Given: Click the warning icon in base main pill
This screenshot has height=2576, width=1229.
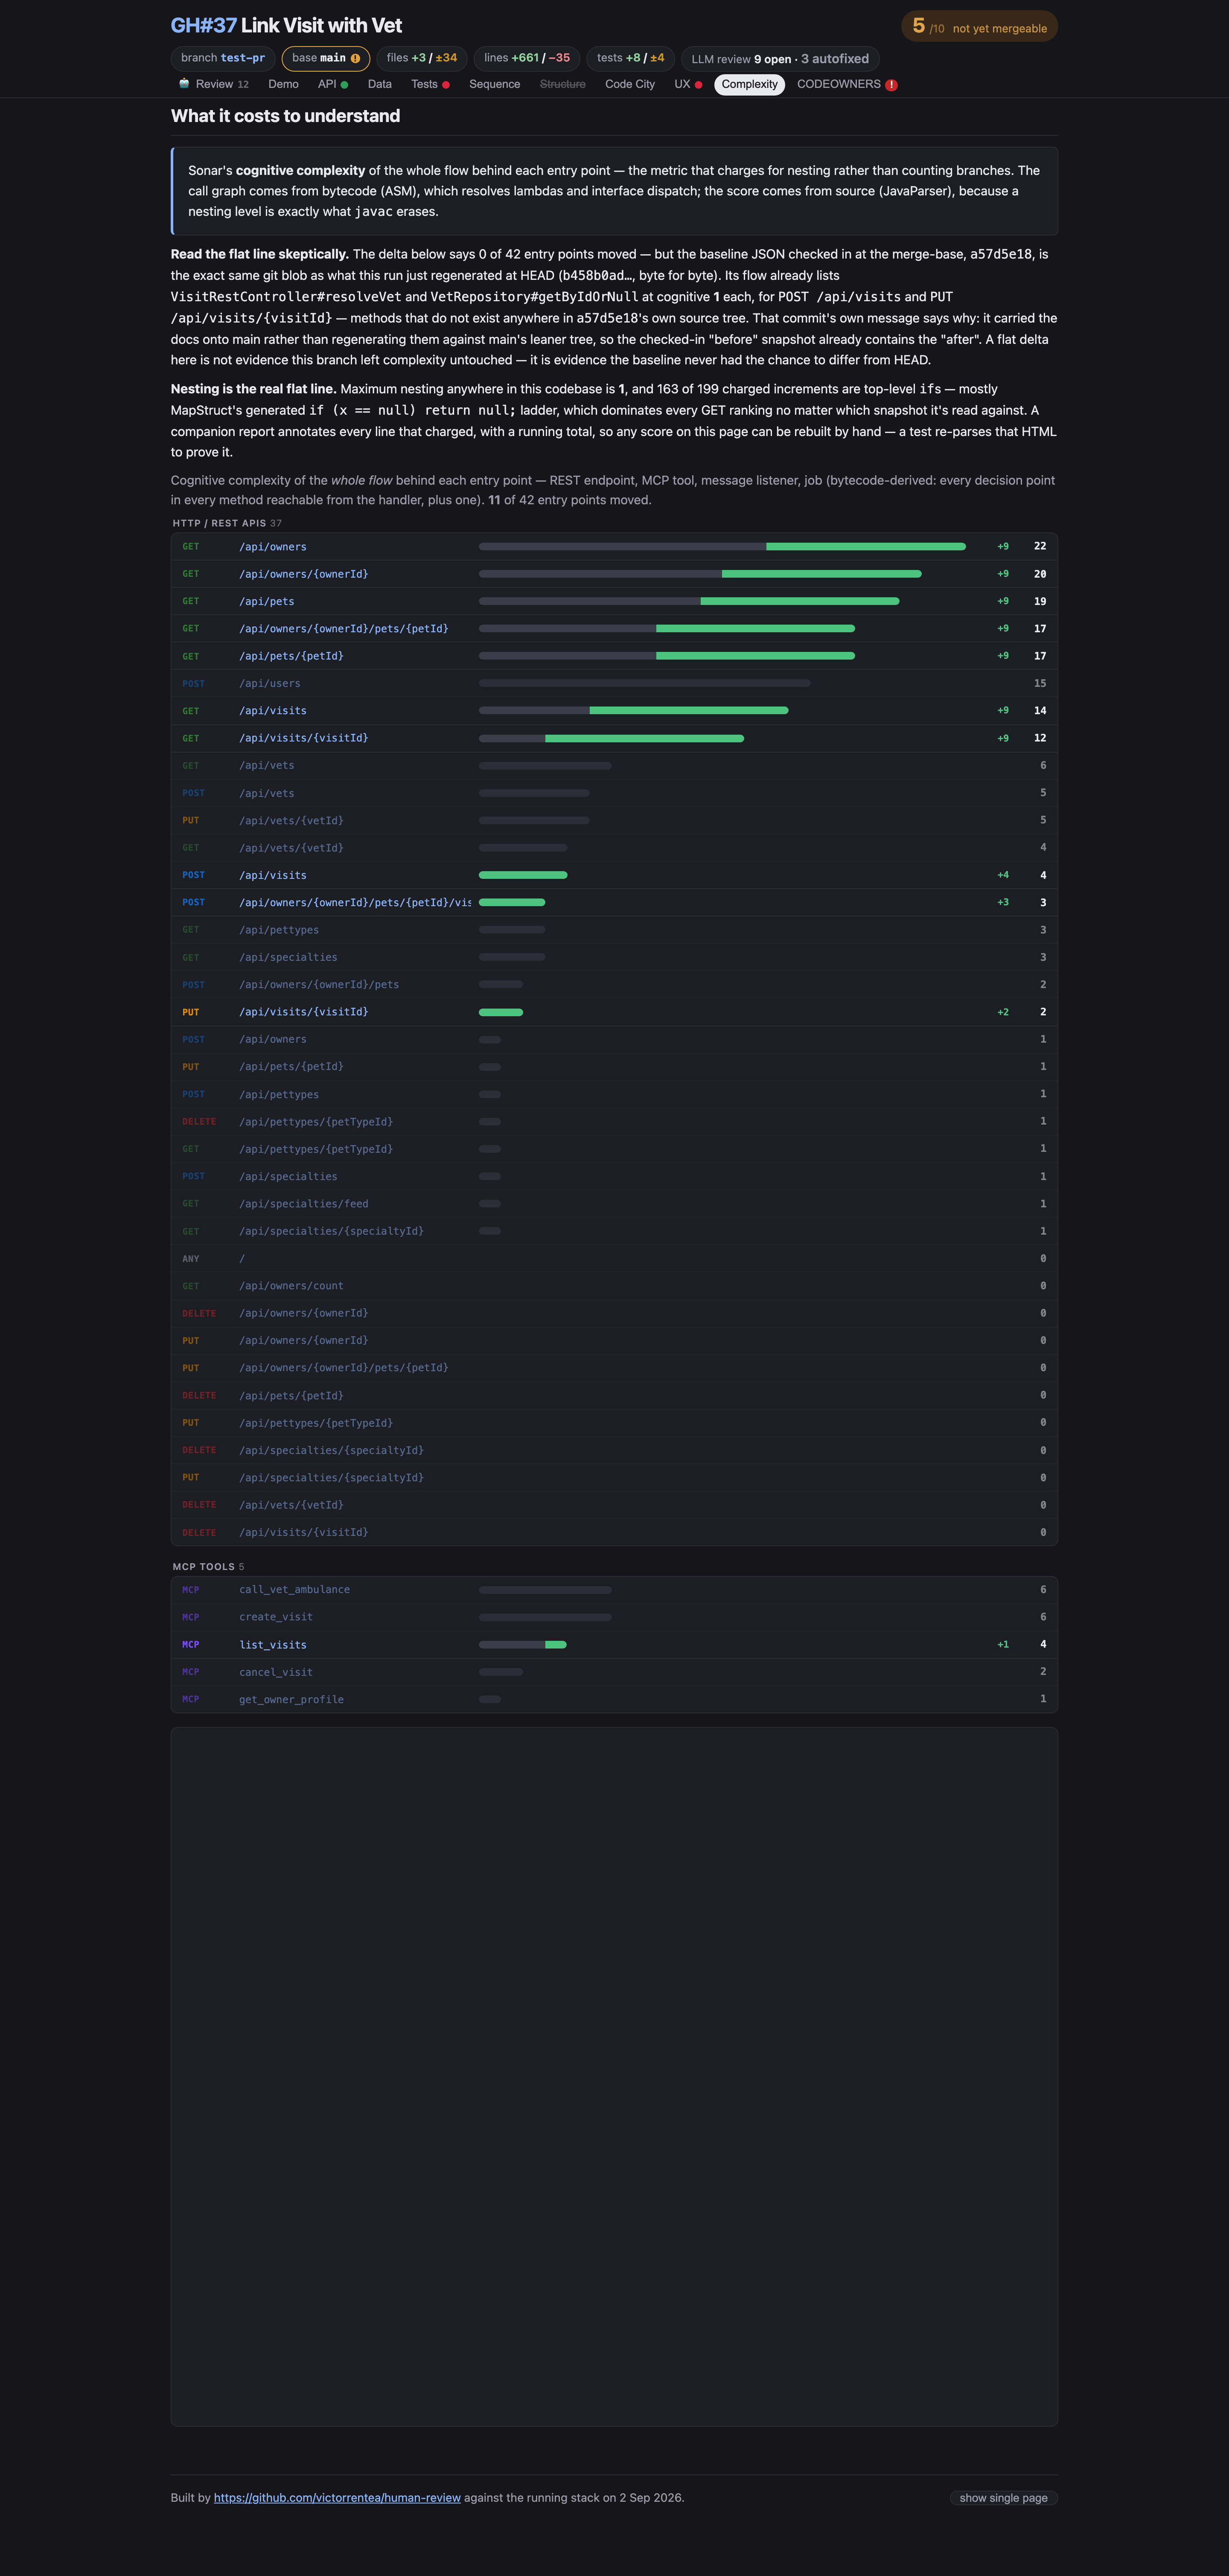Looking at the screenshot, I should (355, 58).
